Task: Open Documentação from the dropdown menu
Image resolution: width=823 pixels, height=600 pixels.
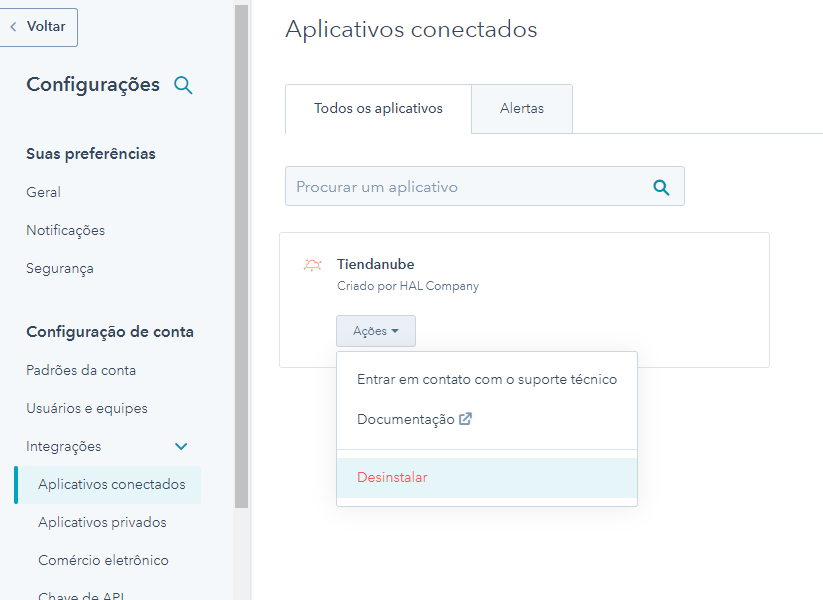Action: (405, 420)
